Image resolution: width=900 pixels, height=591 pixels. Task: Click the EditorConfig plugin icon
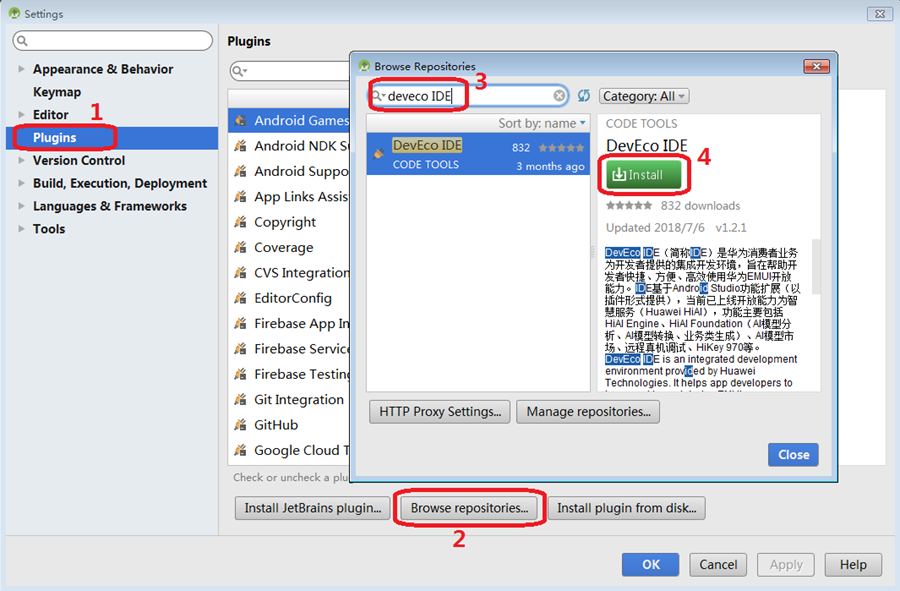pos(240,298)
